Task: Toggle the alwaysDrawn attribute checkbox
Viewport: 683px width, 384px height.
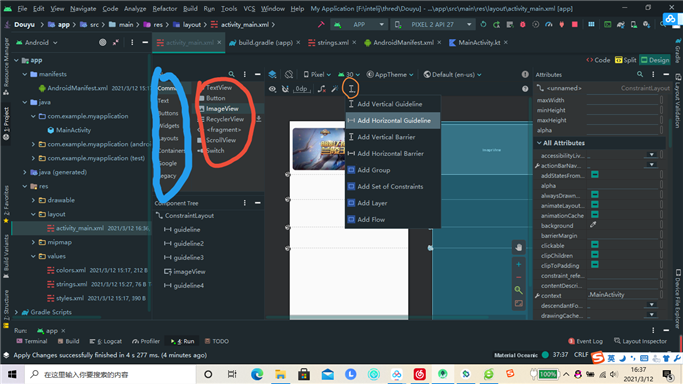Action: tap(595, 195)
